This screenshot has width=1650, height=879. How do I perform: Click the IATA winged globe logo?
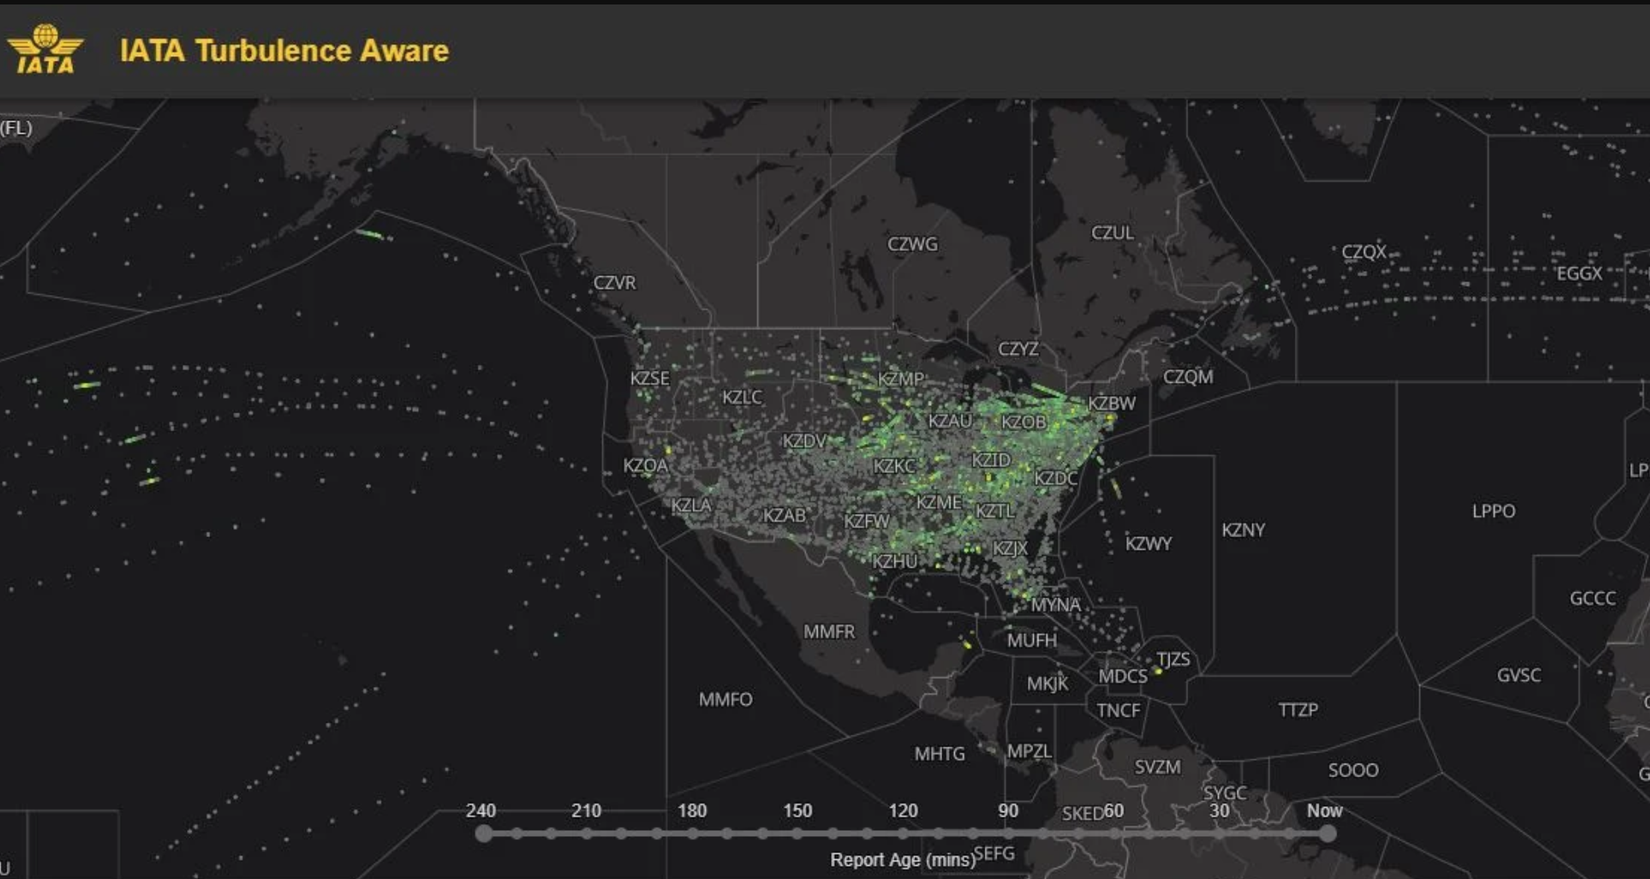45,50
